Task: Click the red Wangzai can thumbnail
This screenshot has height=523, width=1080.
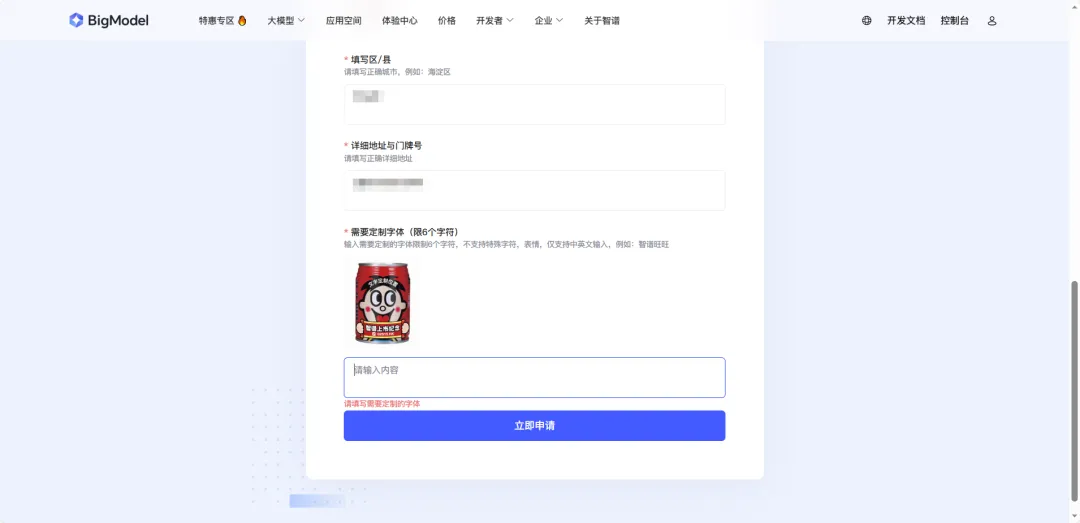Action: point(382,302)
